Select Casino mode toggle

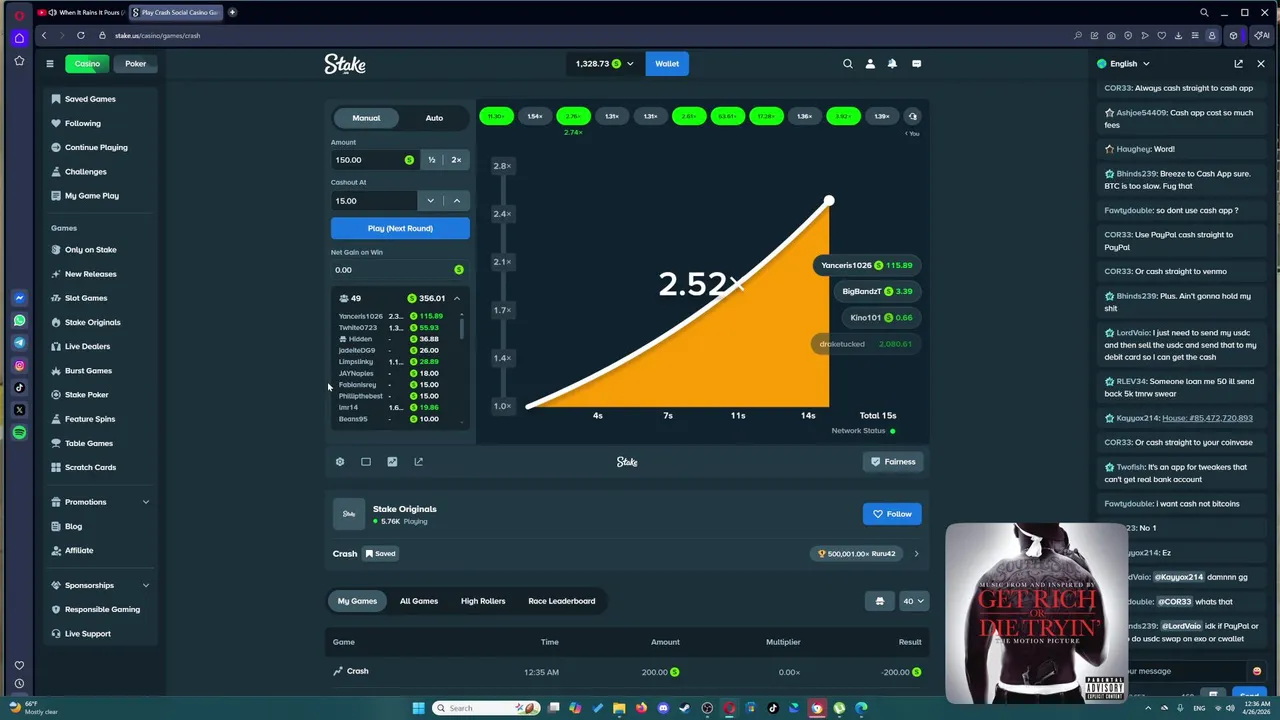[x=87, y=64]
